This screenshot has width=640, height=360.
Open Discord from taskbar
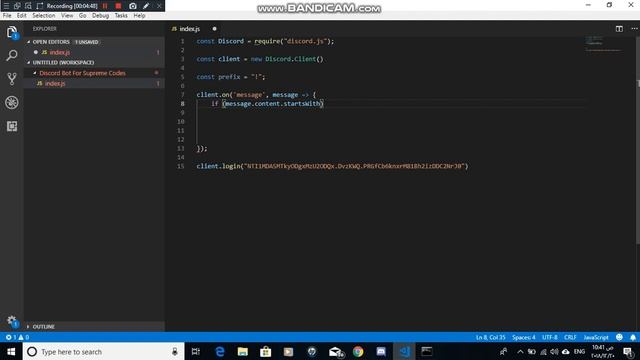coord(381,351)
